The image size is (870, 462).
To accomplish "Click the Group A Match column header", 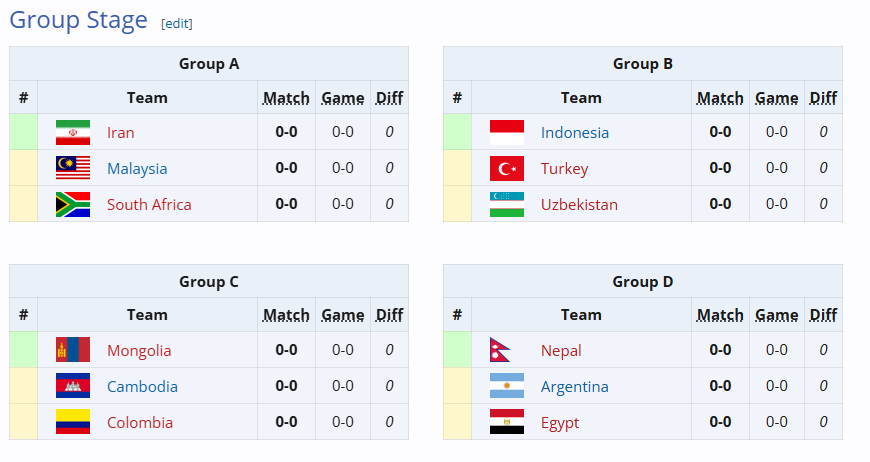I will tap(286, 98).
